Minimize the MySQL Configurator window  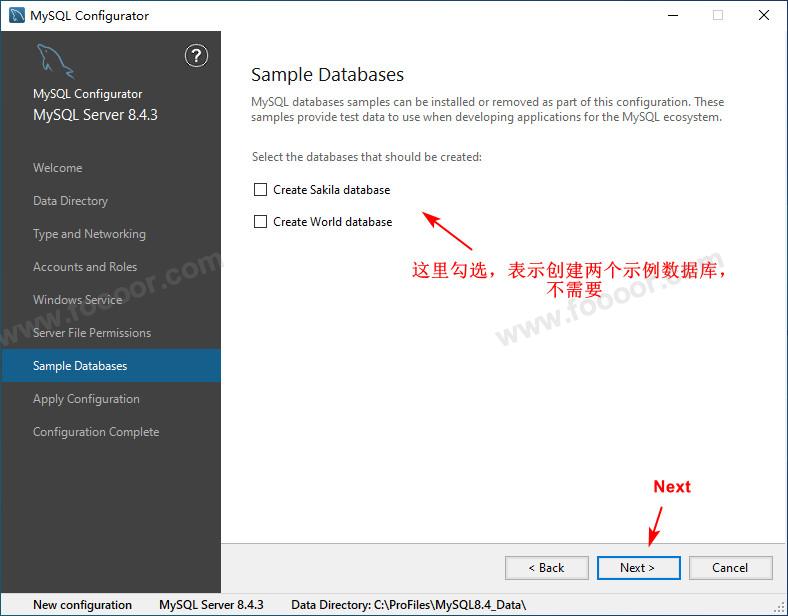pos(671,15)
